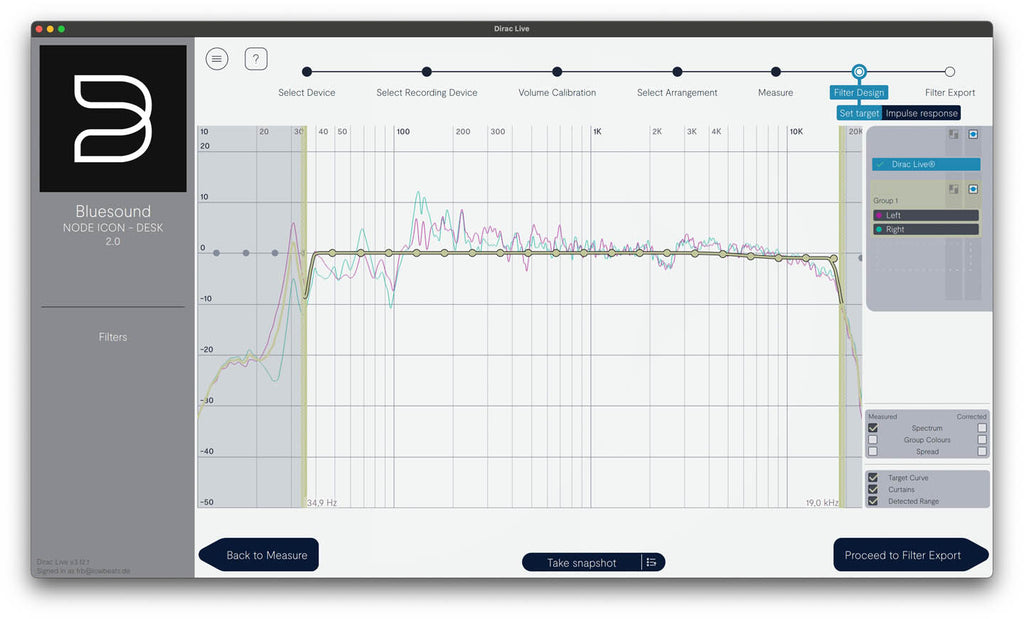Select the Dirac Live filter entry
Image resolution: width=1024 pixels, height=619 pixels.
tap(926, 164)
